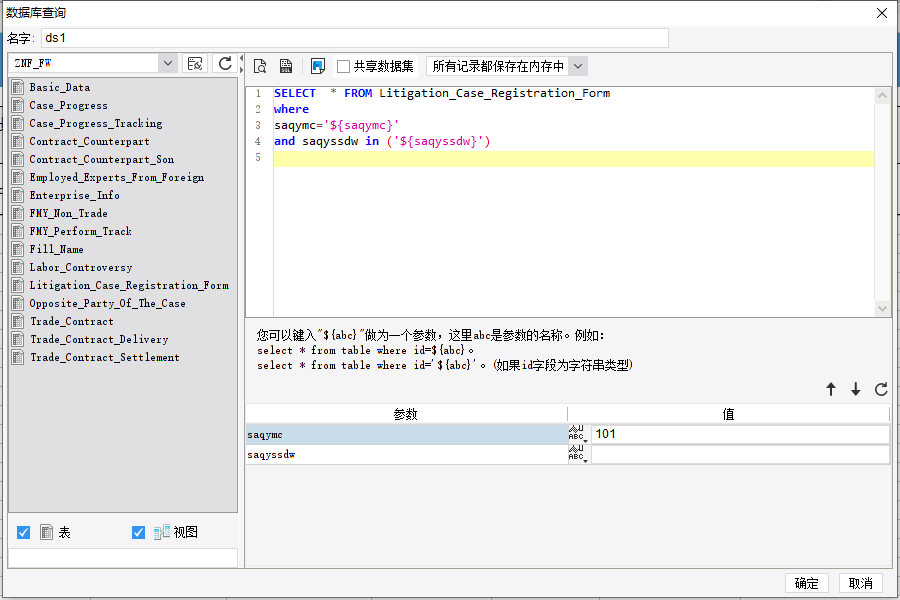This screenshot has width=900, height=600.
Task: Move parameter up with up arrow
Action: click(x=831, y=389)
